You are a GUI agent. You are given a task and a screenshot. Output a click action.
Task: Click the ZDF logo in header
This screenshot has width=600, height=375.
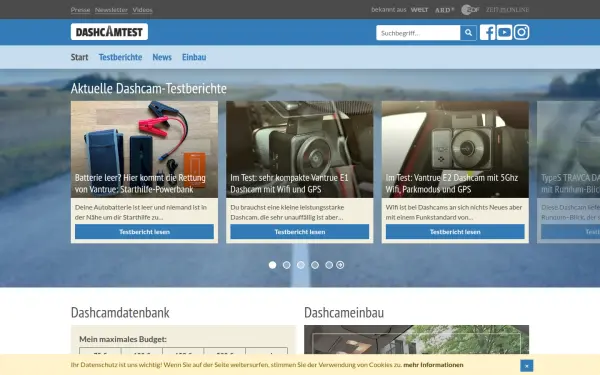(470, 10)
